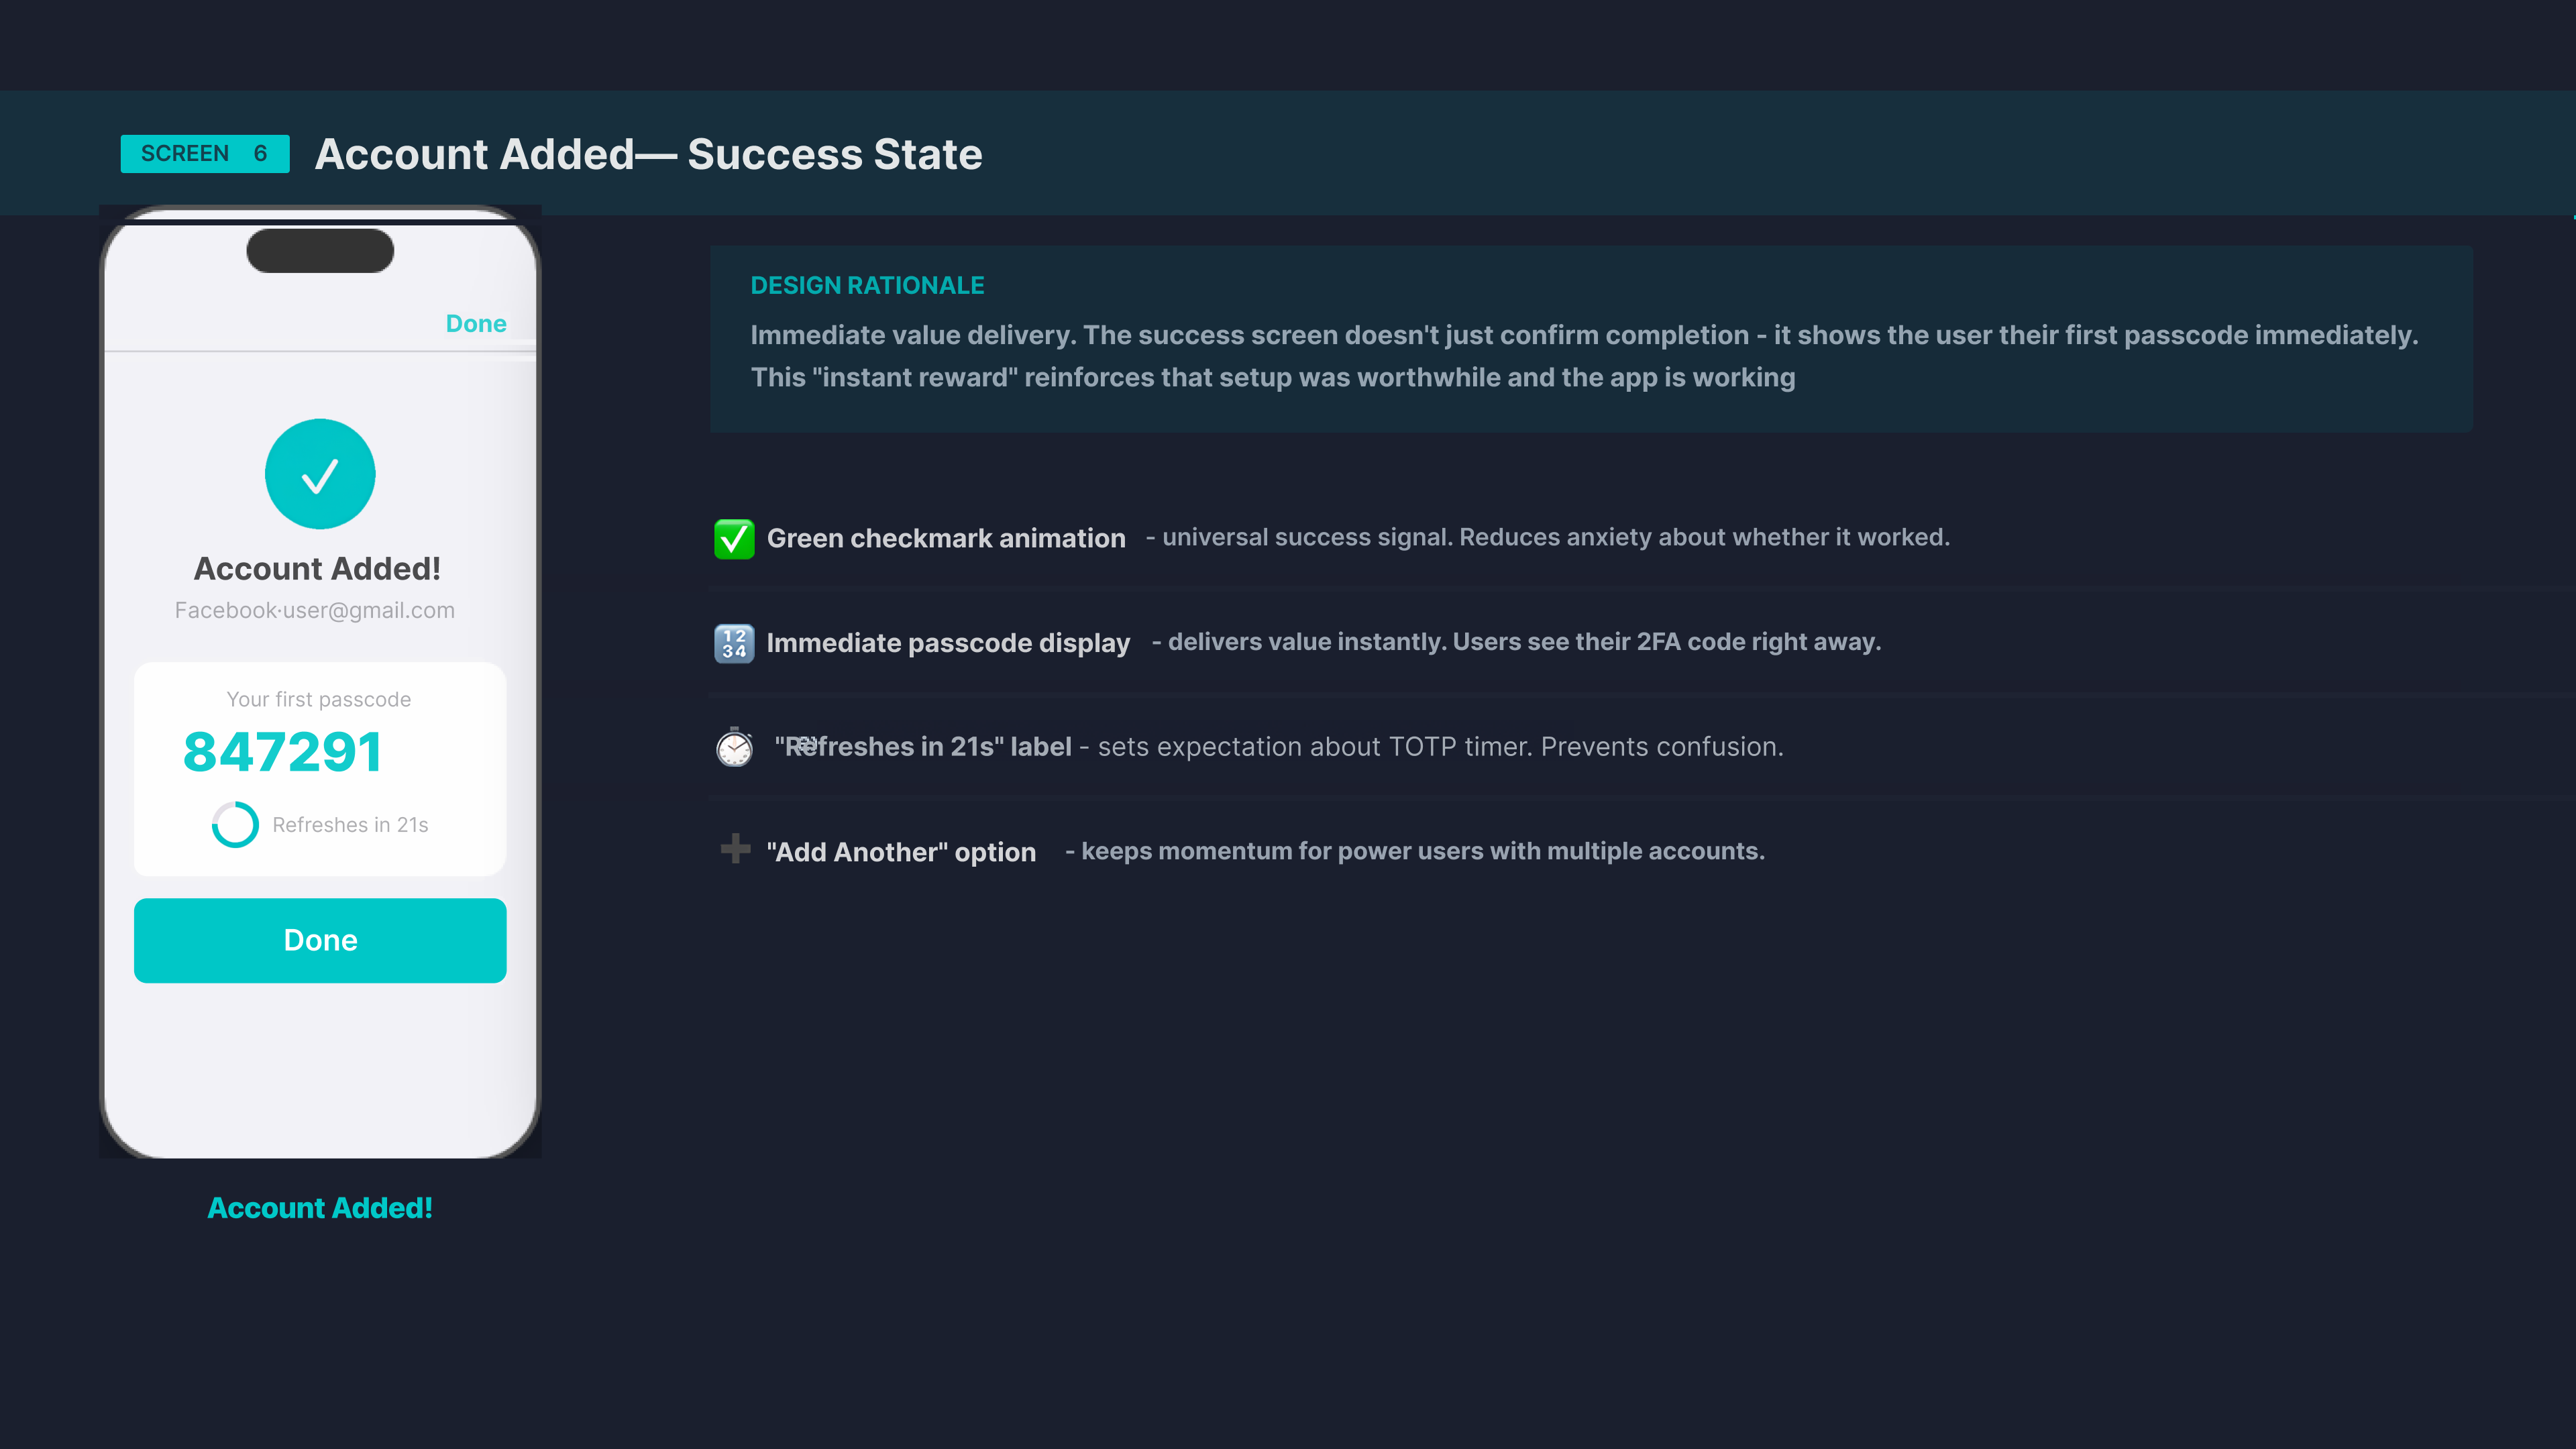Click the gray plus icon bullet
2576x1449 pixels.
pyautogui.click(x=735, y=849)
